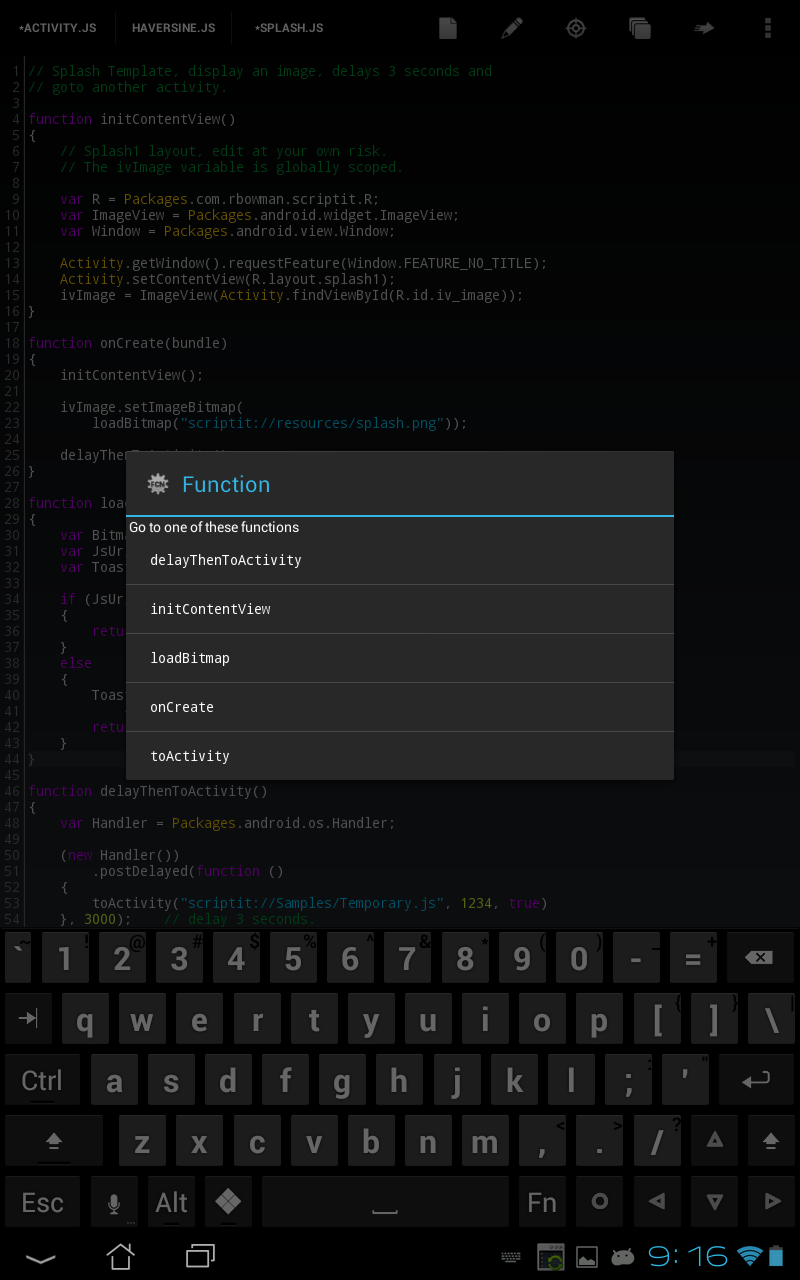Open the copy pages icon
Screen dimensions: 800x1280
[x=640, y=28]
